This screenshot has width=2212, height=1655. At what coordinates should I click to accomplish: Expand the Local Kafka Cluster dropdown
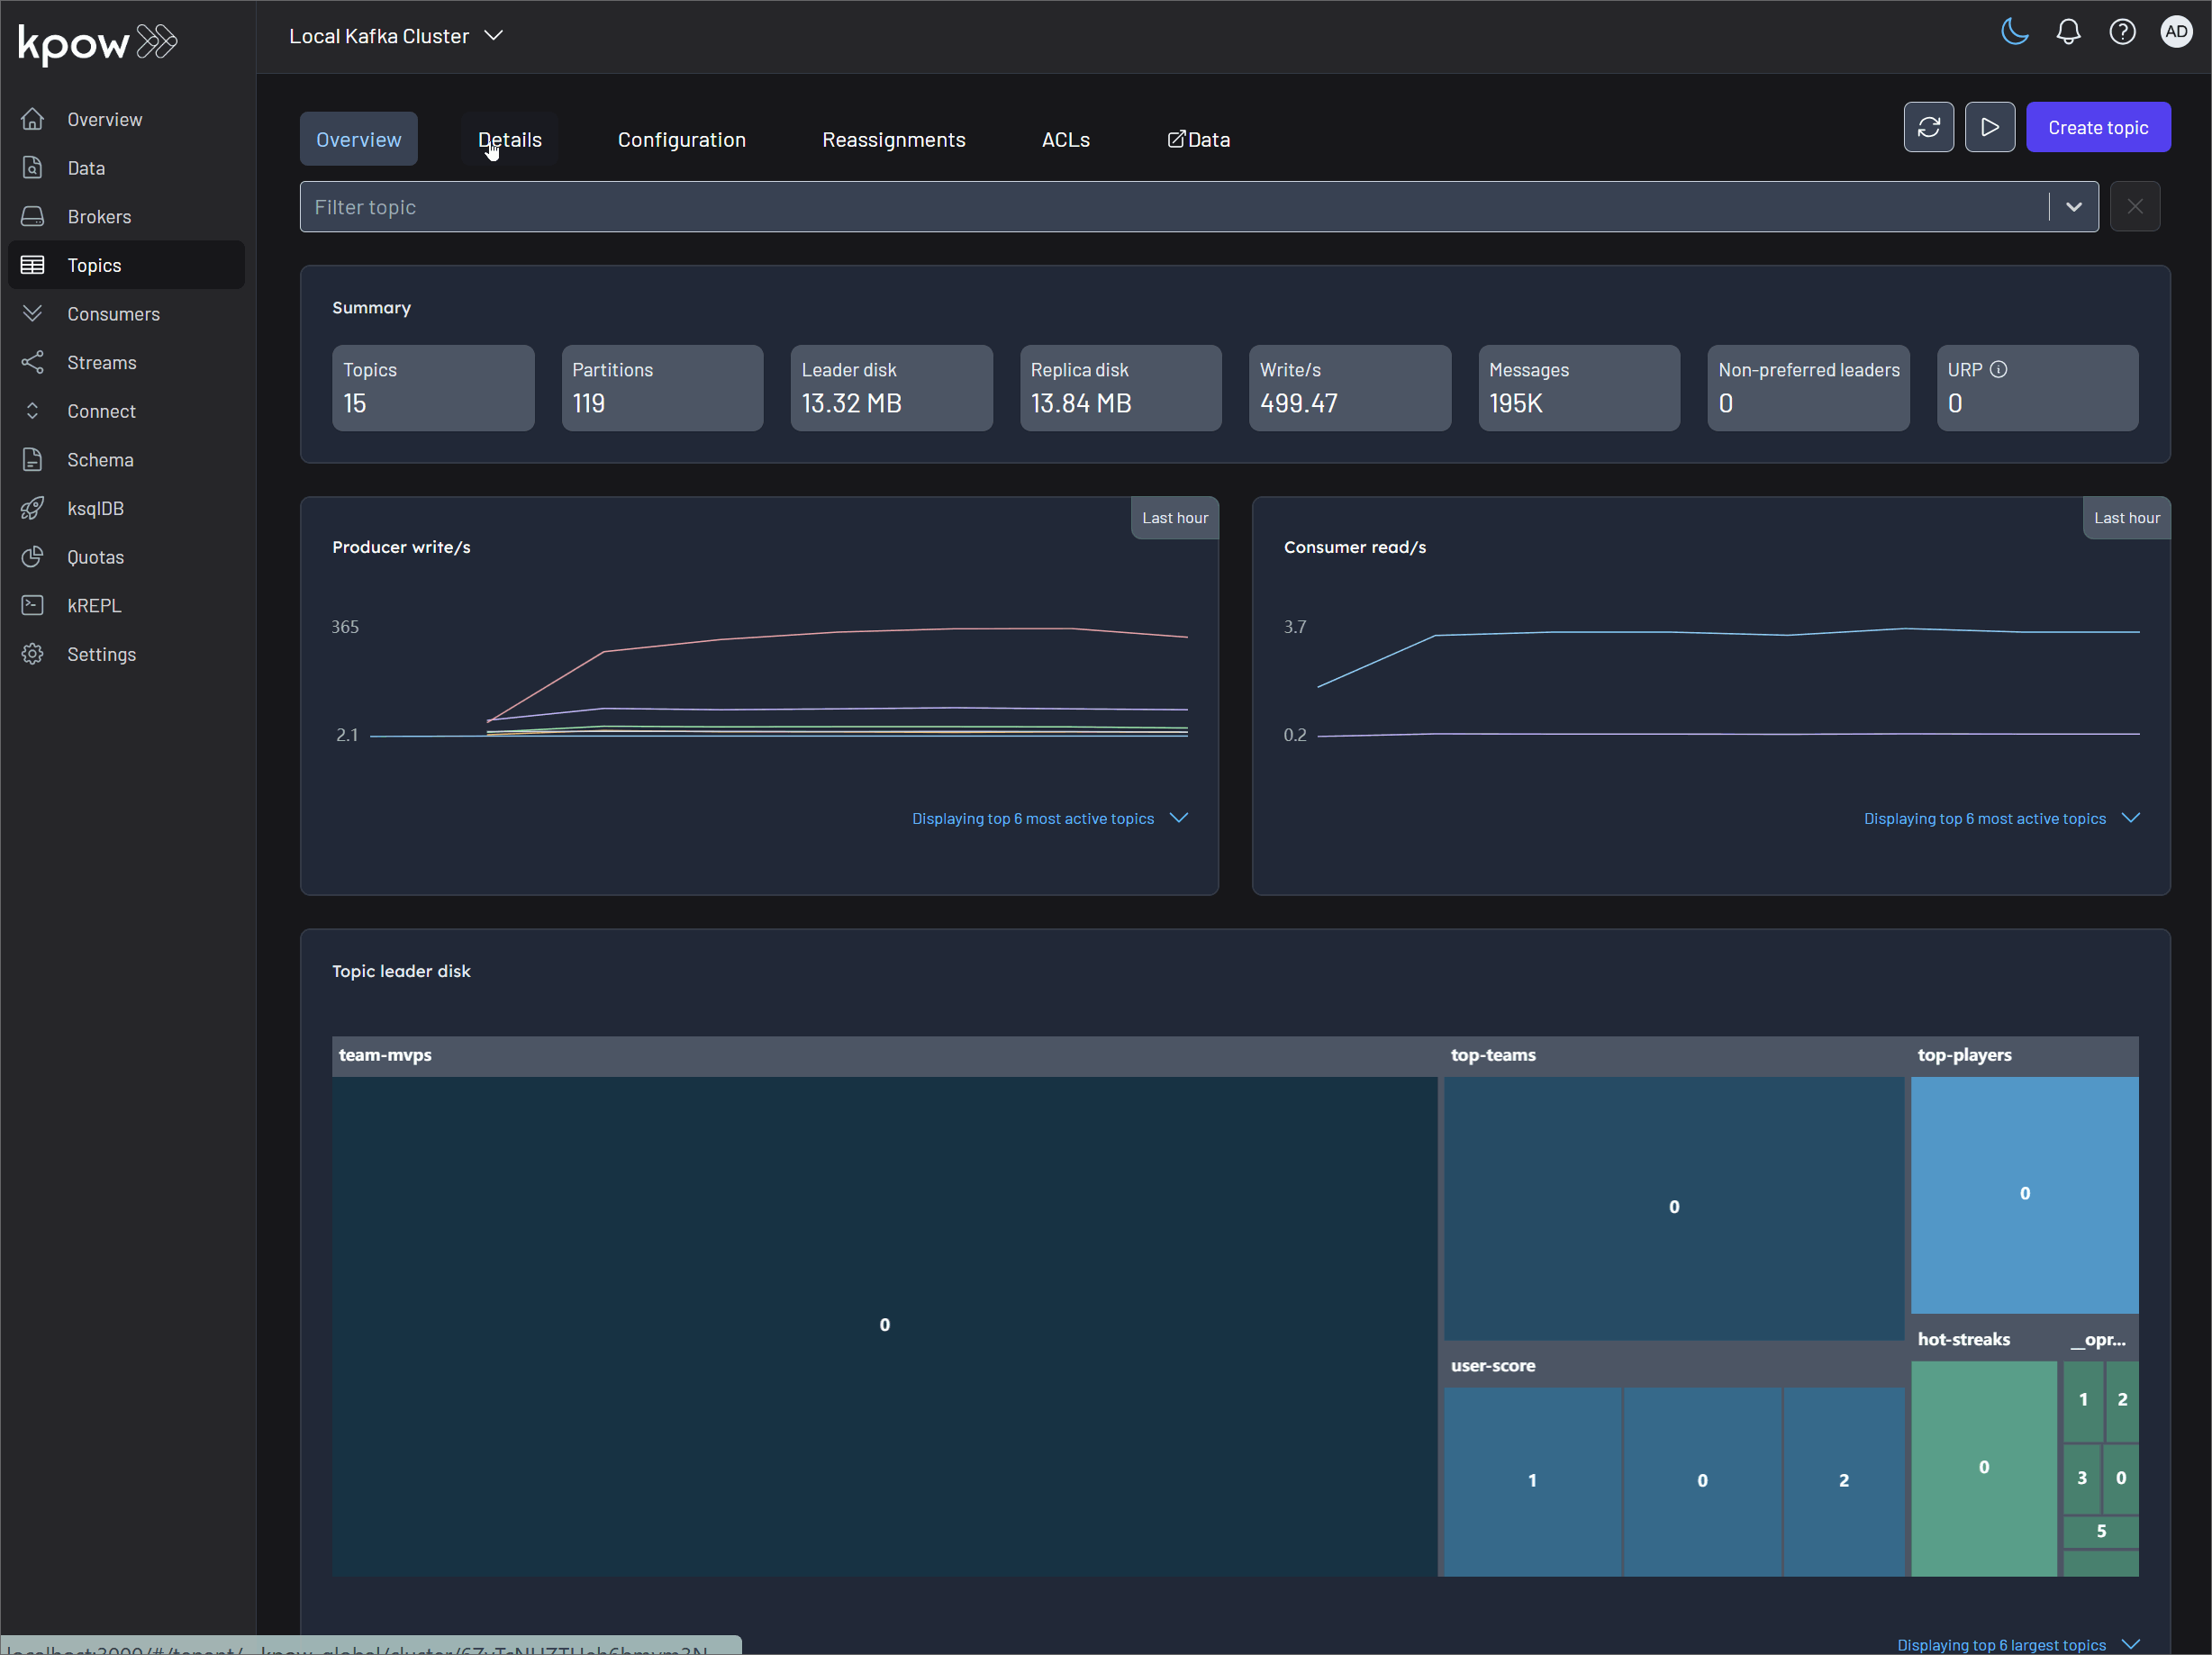(x=396, y=36)
